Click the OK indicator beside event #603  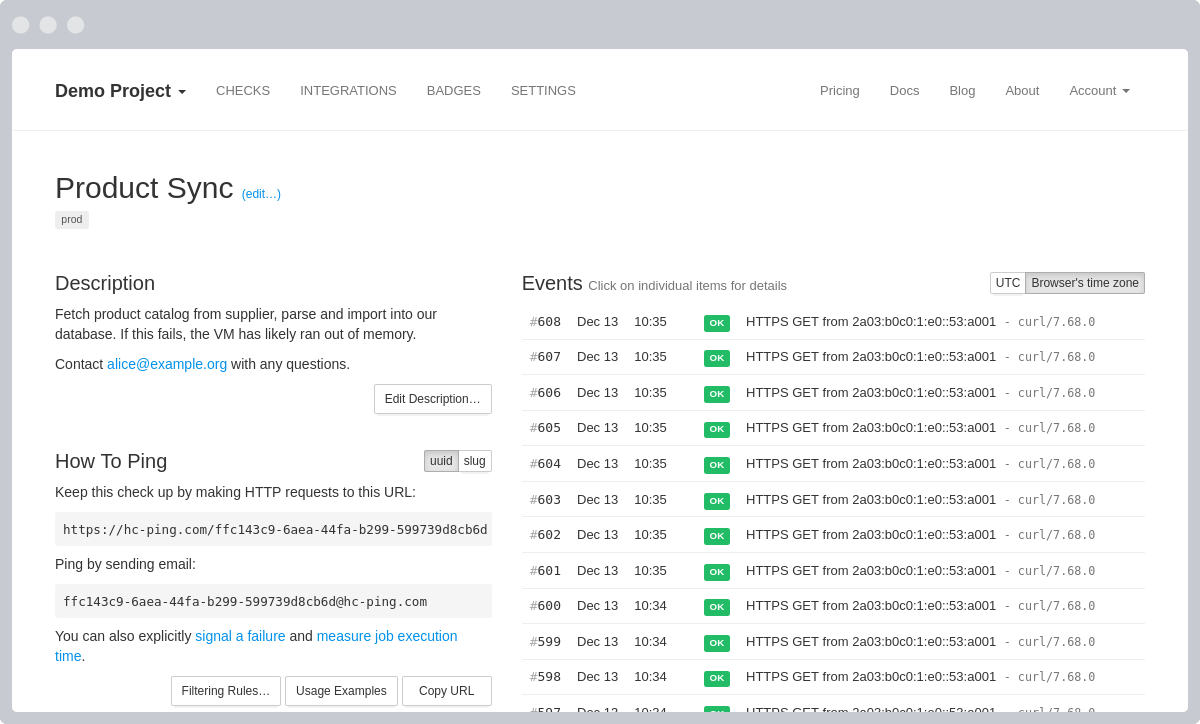click(716, 500)
